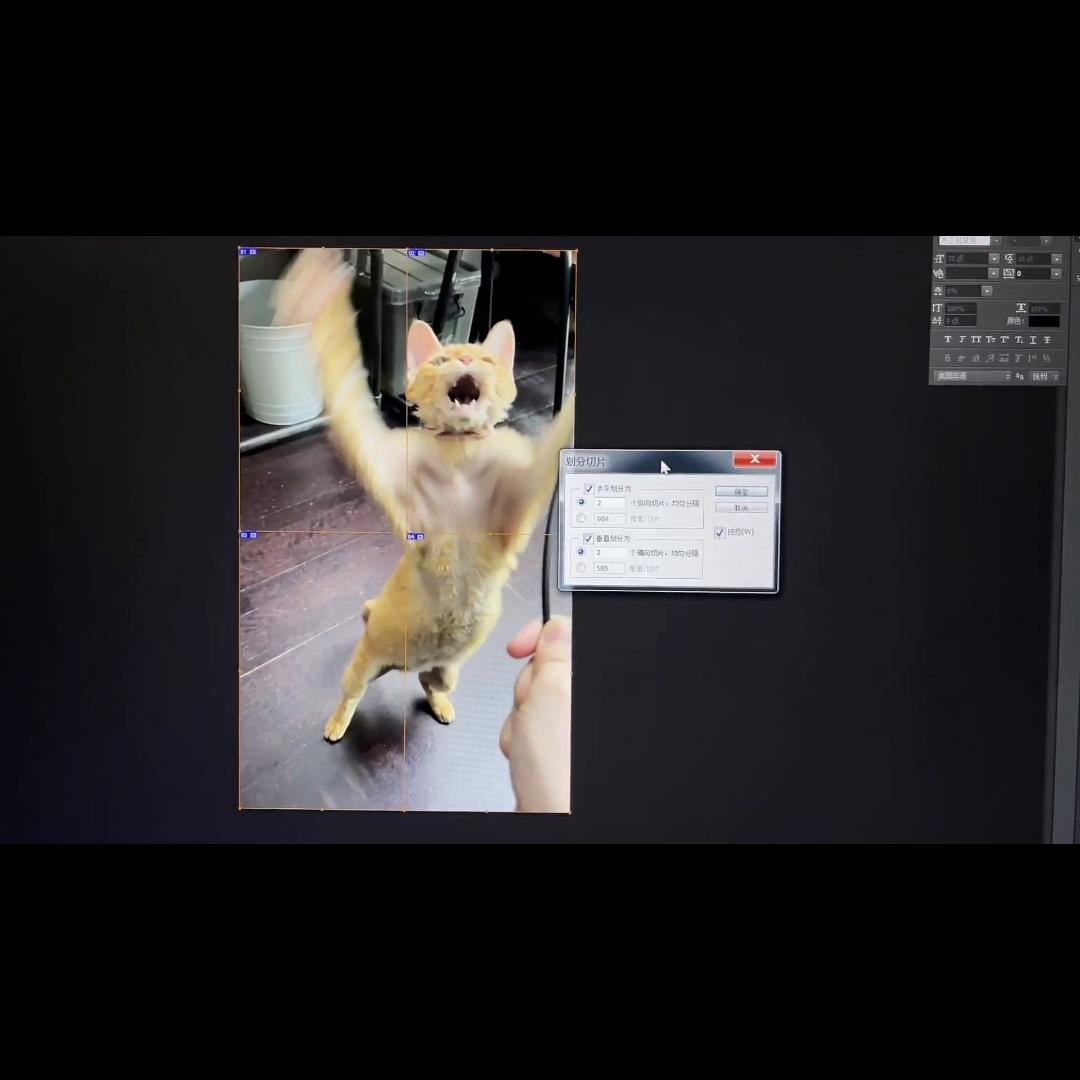The image size is (1080, 1080).
Task: Click the horizontal scale 100% field
Action: coord(1044,309)
